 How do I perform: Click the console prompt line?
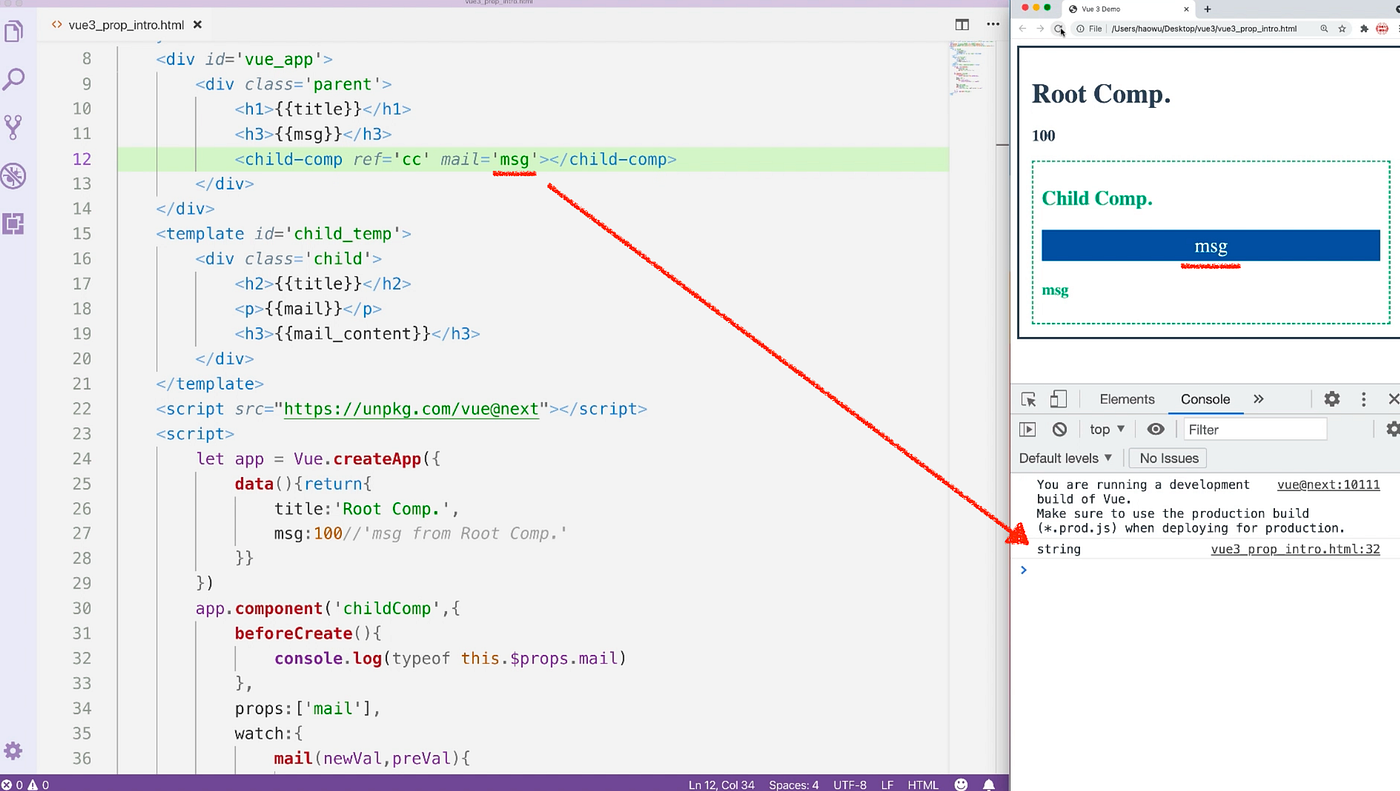(1205, 570)
